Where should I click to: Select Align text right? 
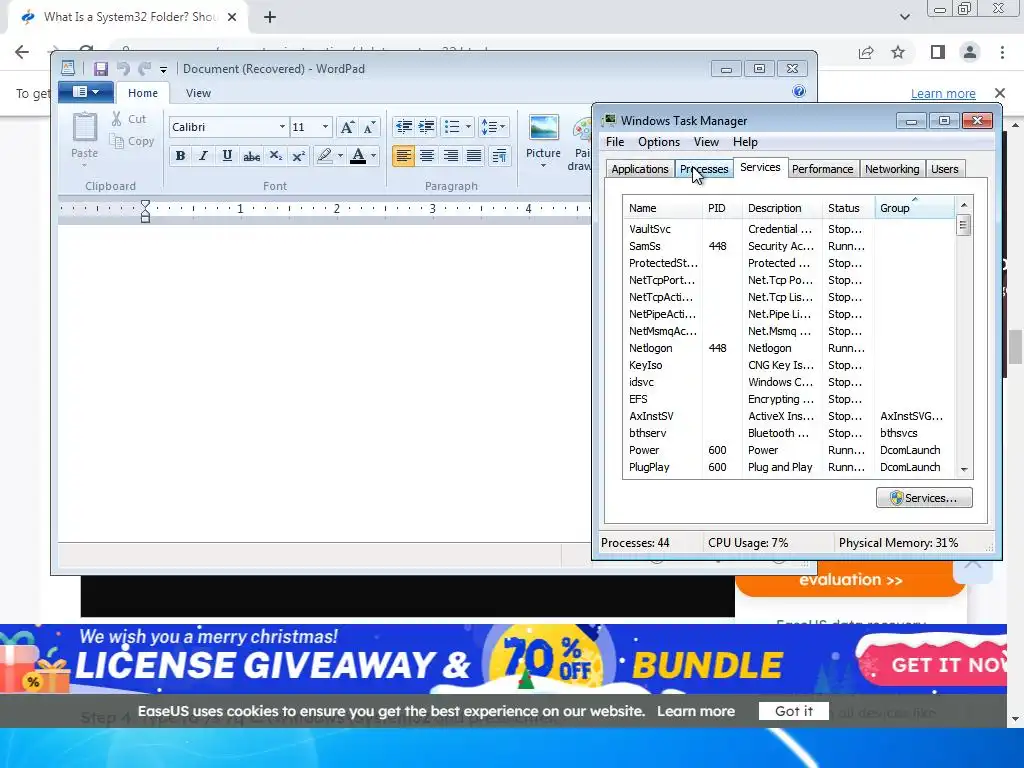(451, 155)
